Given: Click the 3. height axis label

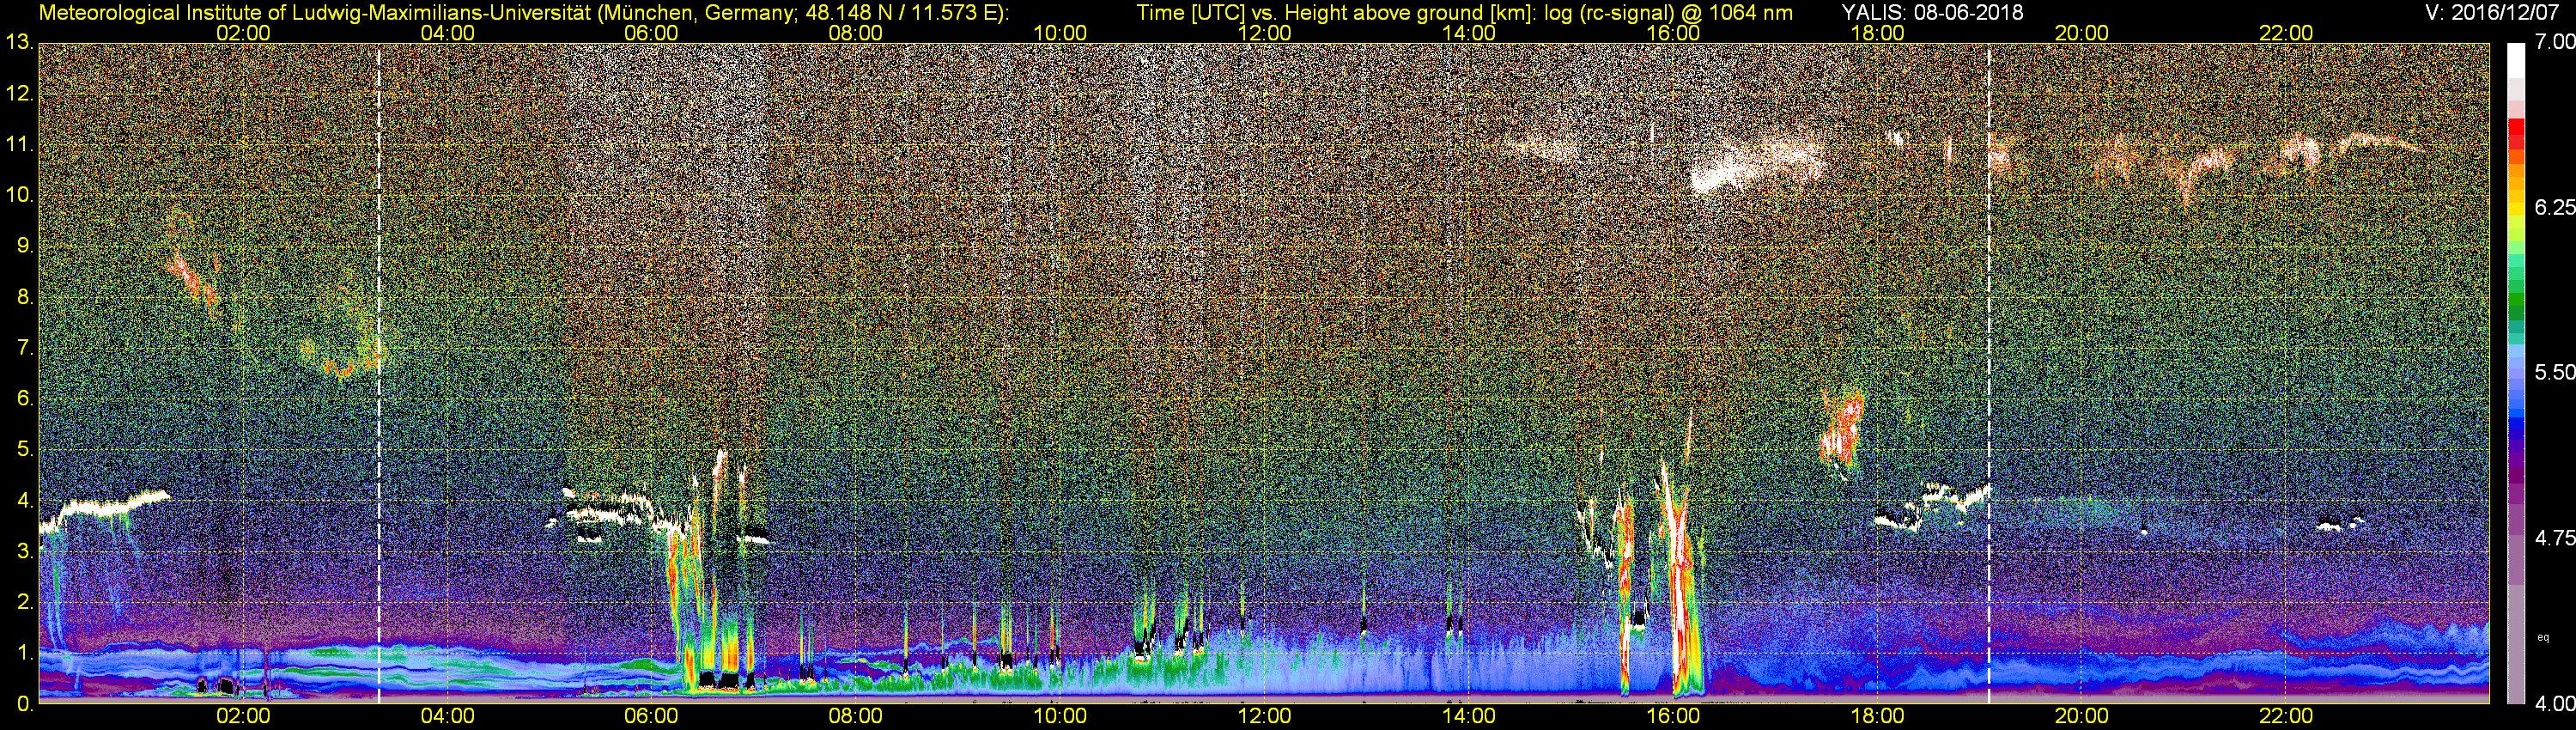Looking at the screenshot, I should [x=25, y=551].
